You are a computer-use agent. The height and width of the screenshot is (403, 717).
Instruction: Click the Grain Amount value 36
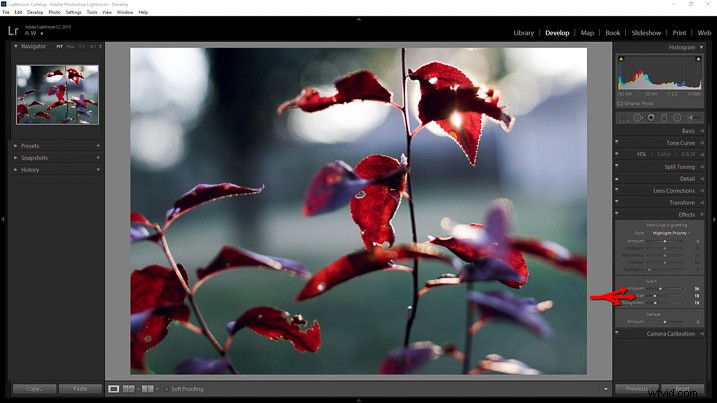697,289
